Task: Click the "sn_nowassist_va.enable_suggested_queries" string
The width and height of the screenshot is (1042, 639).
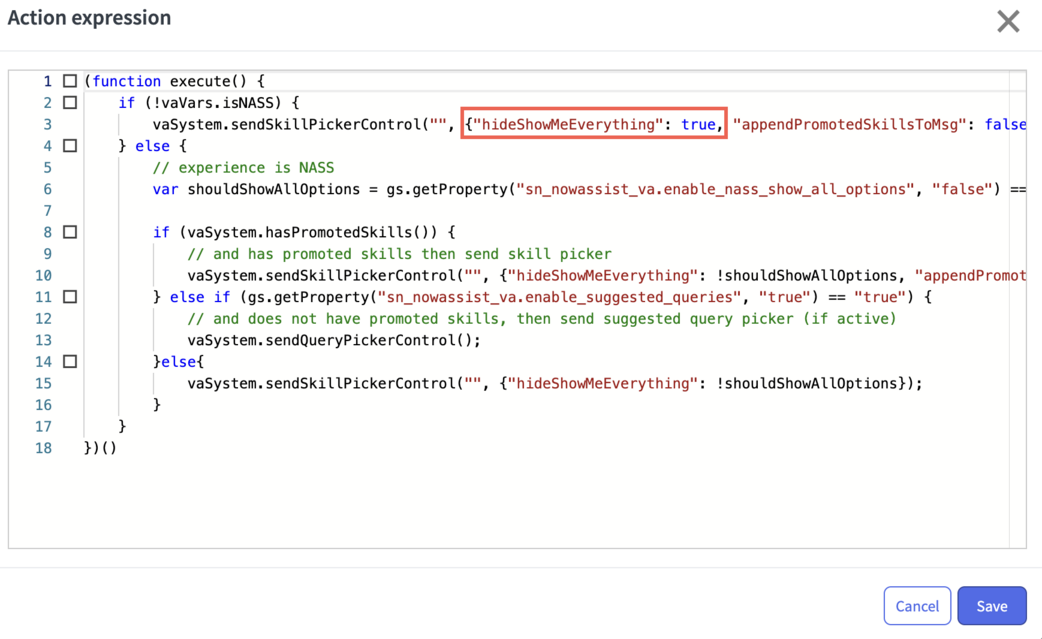Action: point(559,297)
